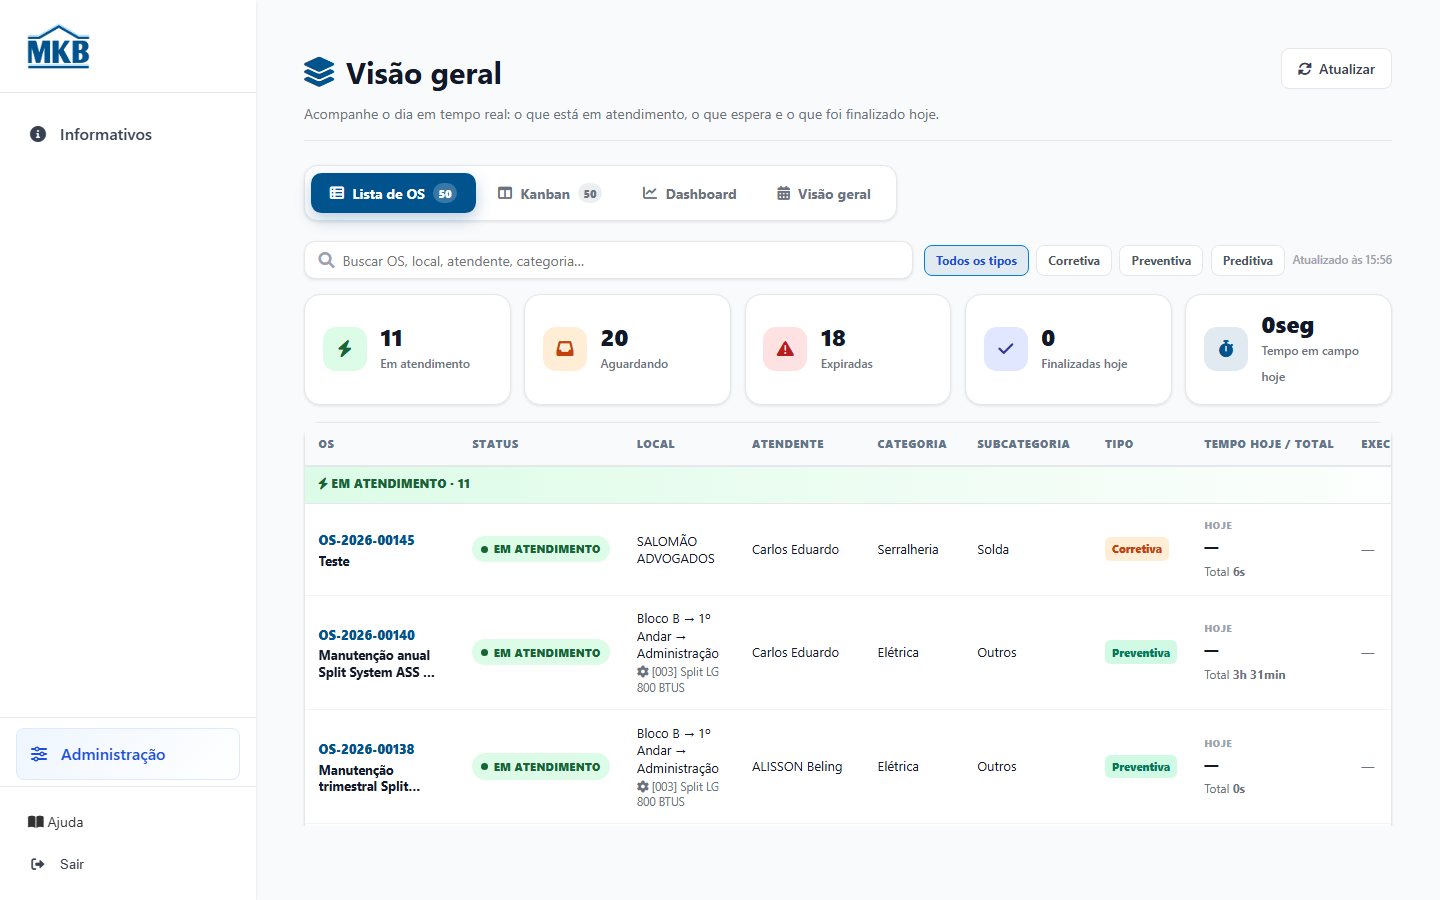This screenshot has height=900, width=1440.
Task: Open the Kanban tab
Action: point(549,193)
